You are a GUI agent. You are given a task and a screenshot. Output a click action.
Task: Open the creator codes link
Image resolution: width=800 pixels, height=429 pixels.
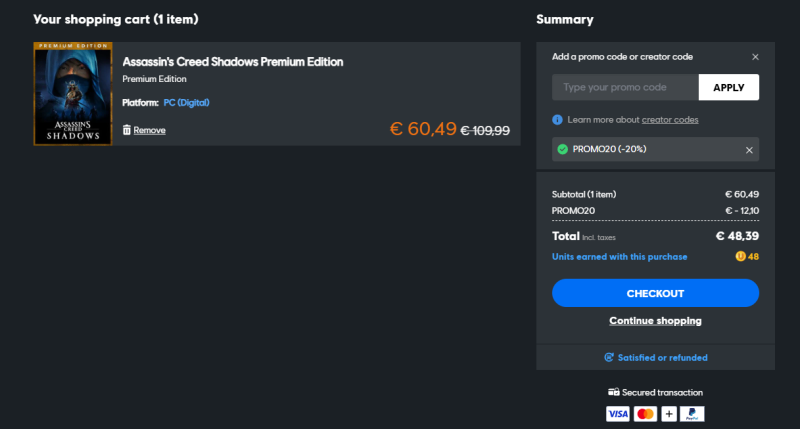coord(670,120)
